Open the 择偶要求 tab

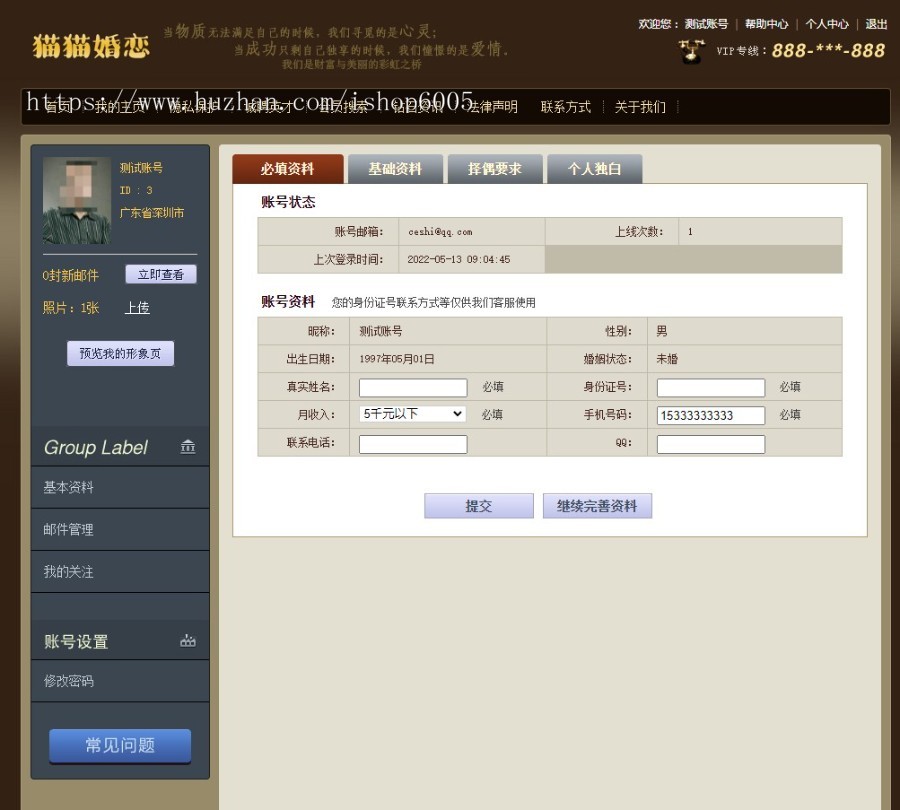(495, 169)
